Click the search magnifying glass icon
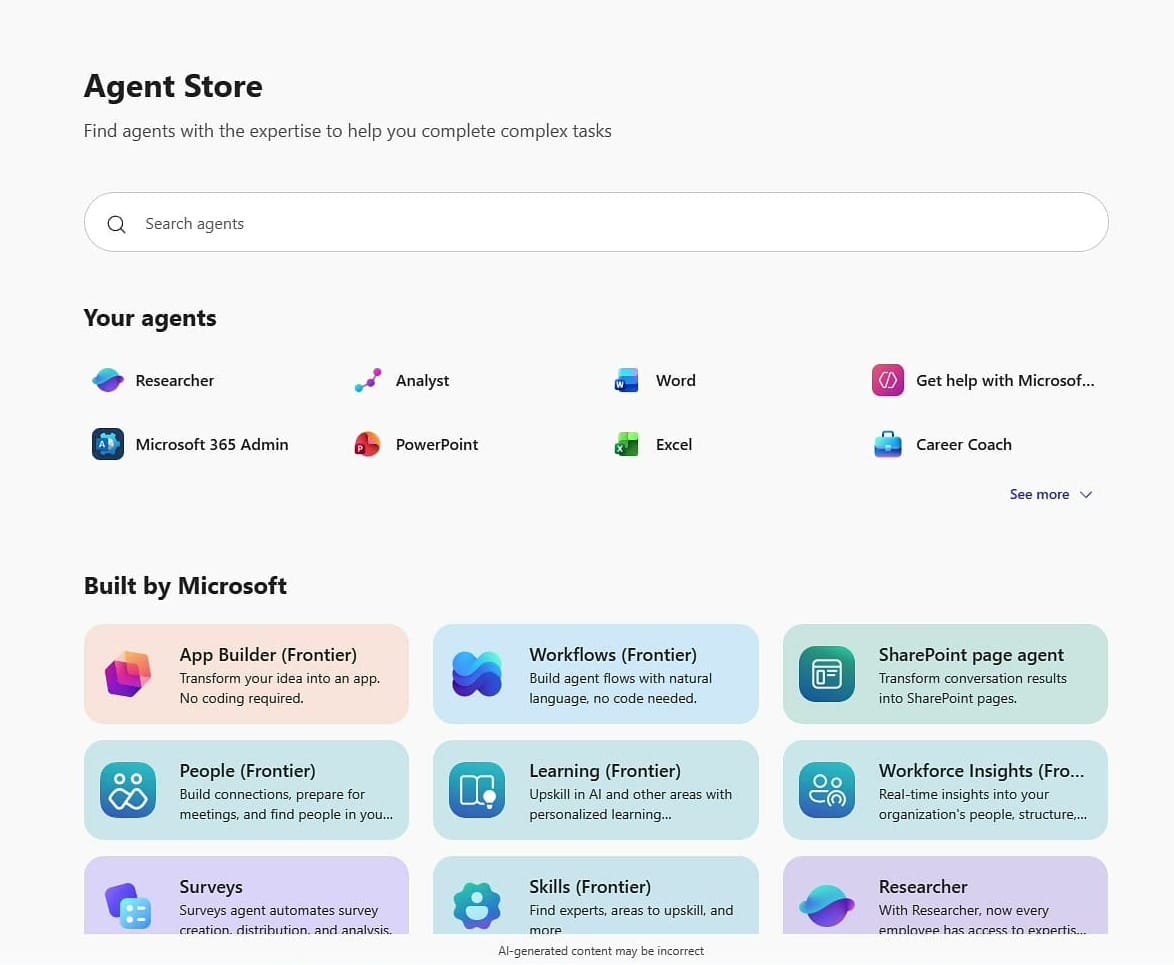This screenshot has width=1174, height=965. (116, 224)
